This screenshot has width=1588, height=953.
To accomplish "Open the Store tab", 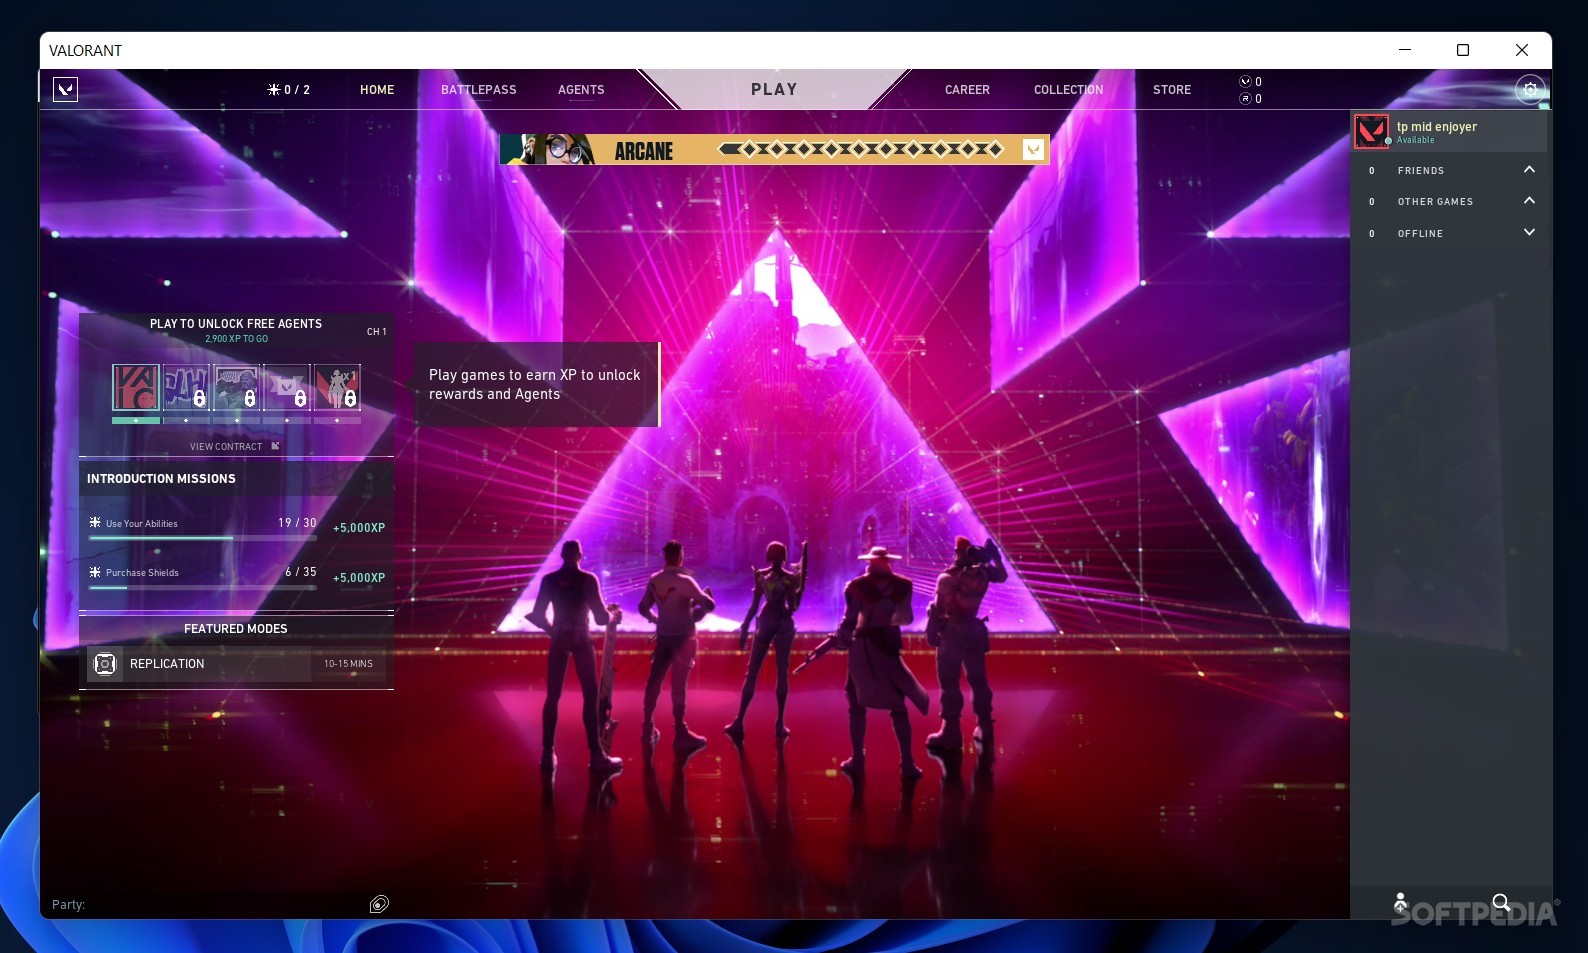I will 1172,90.
